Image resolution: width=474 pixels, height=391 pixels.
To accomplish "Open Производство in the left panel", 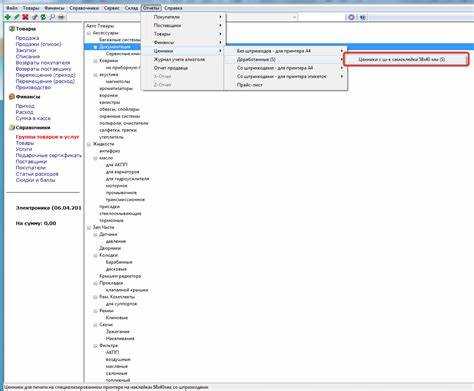I will [x=33, y=87].
